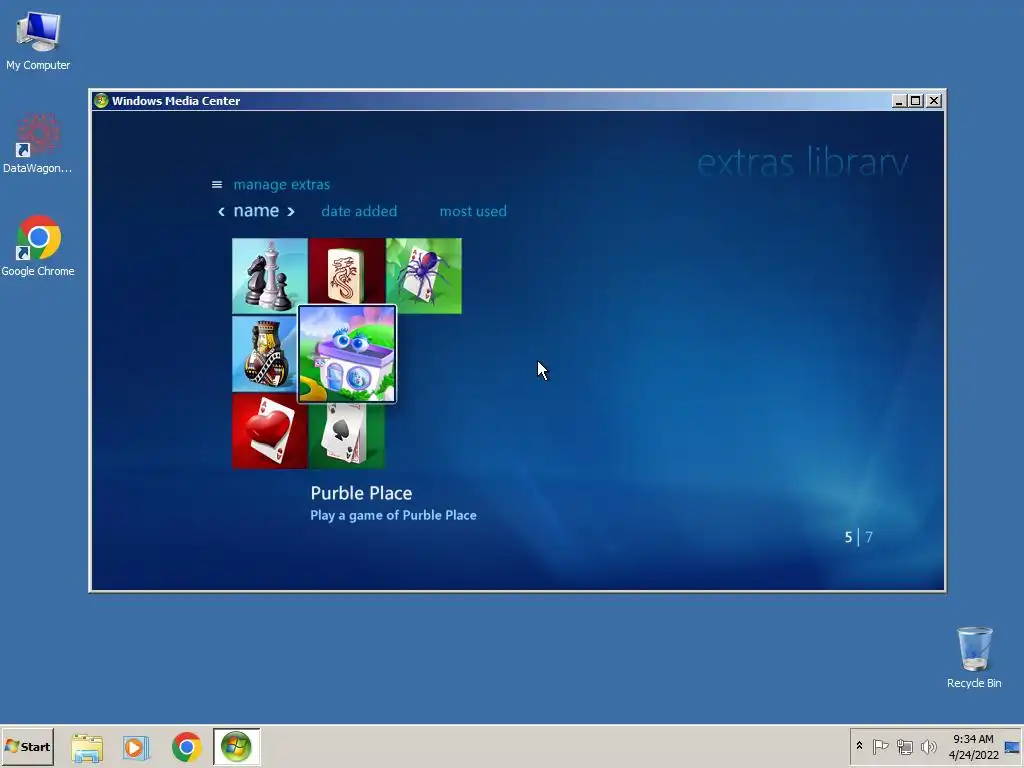This screenshot has height=768, width=1024.
Task: Click the manage extras menu icon
Action: click(217, 185)
